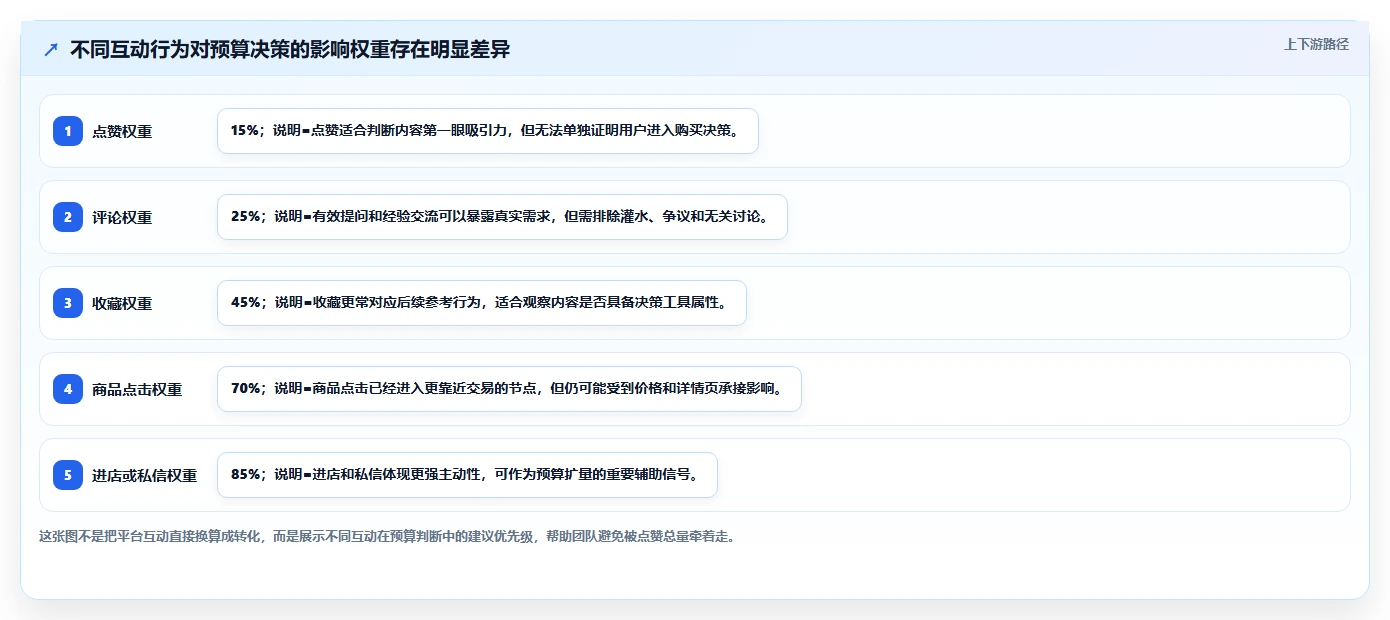Open the 70% 商品点击 description box
This screenshot has width=1390, height=620.
(509, 389)
